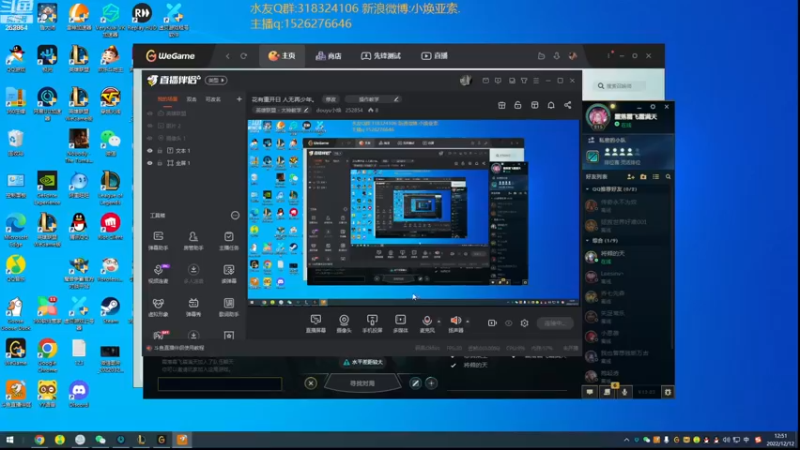Click the Find Match button in League client
The image size is (800, 450).
tap(362, 383)
